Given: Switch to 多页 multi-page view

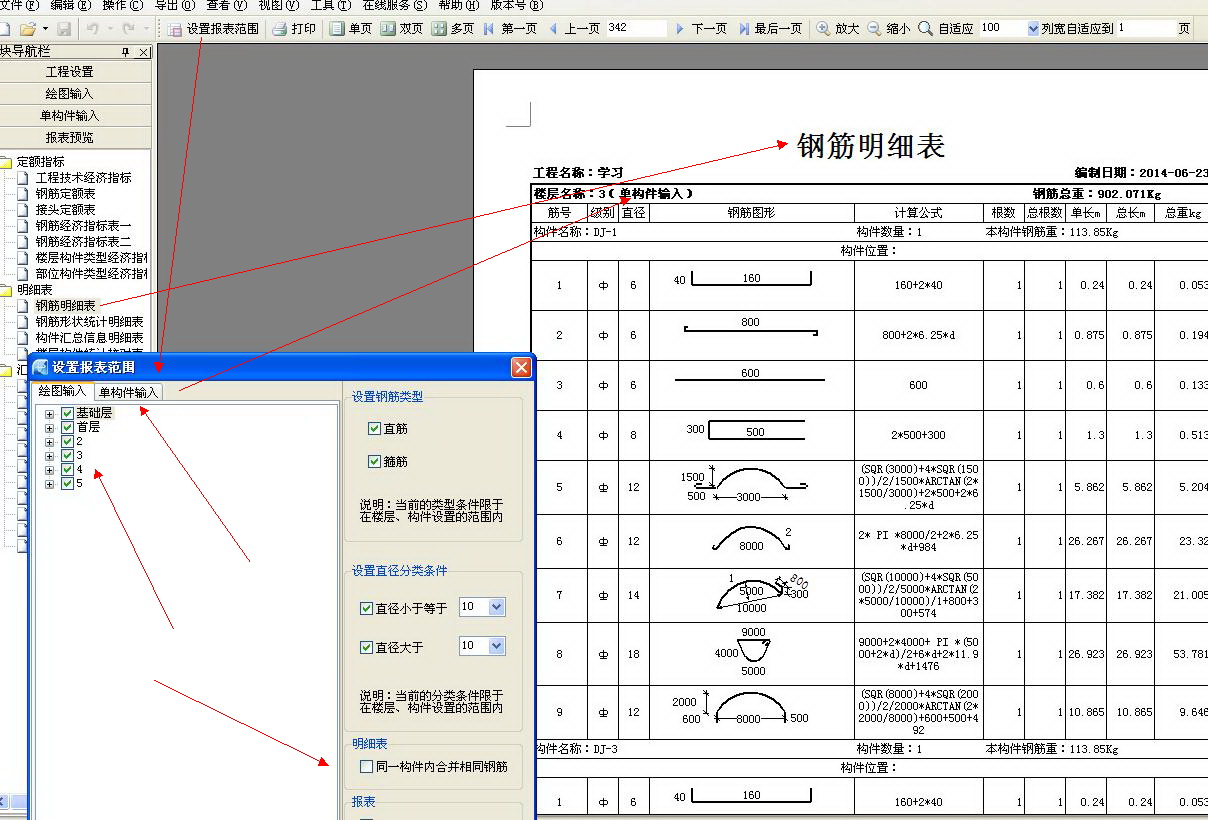Looking at the screenshot, I should [453, 29].
